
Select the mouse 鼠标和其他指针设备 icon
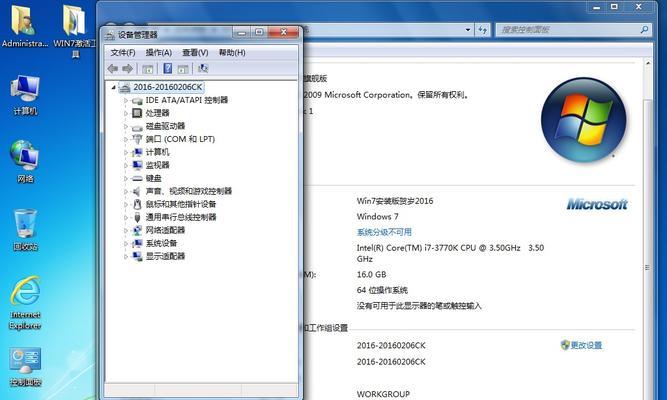pyautogui.click(x=137, y=204)
